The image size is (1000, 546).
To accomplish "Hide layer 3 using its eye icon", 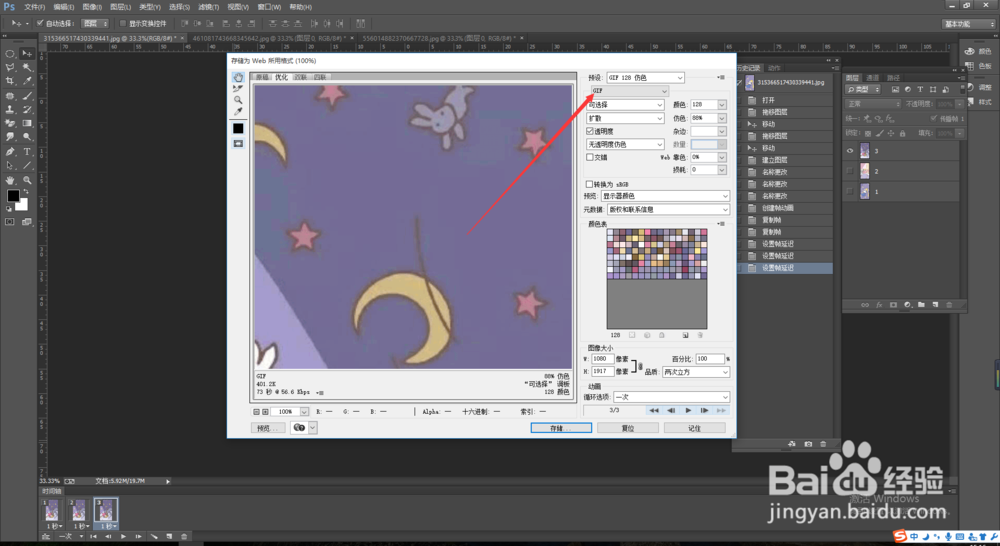I will tap(849, 151).
